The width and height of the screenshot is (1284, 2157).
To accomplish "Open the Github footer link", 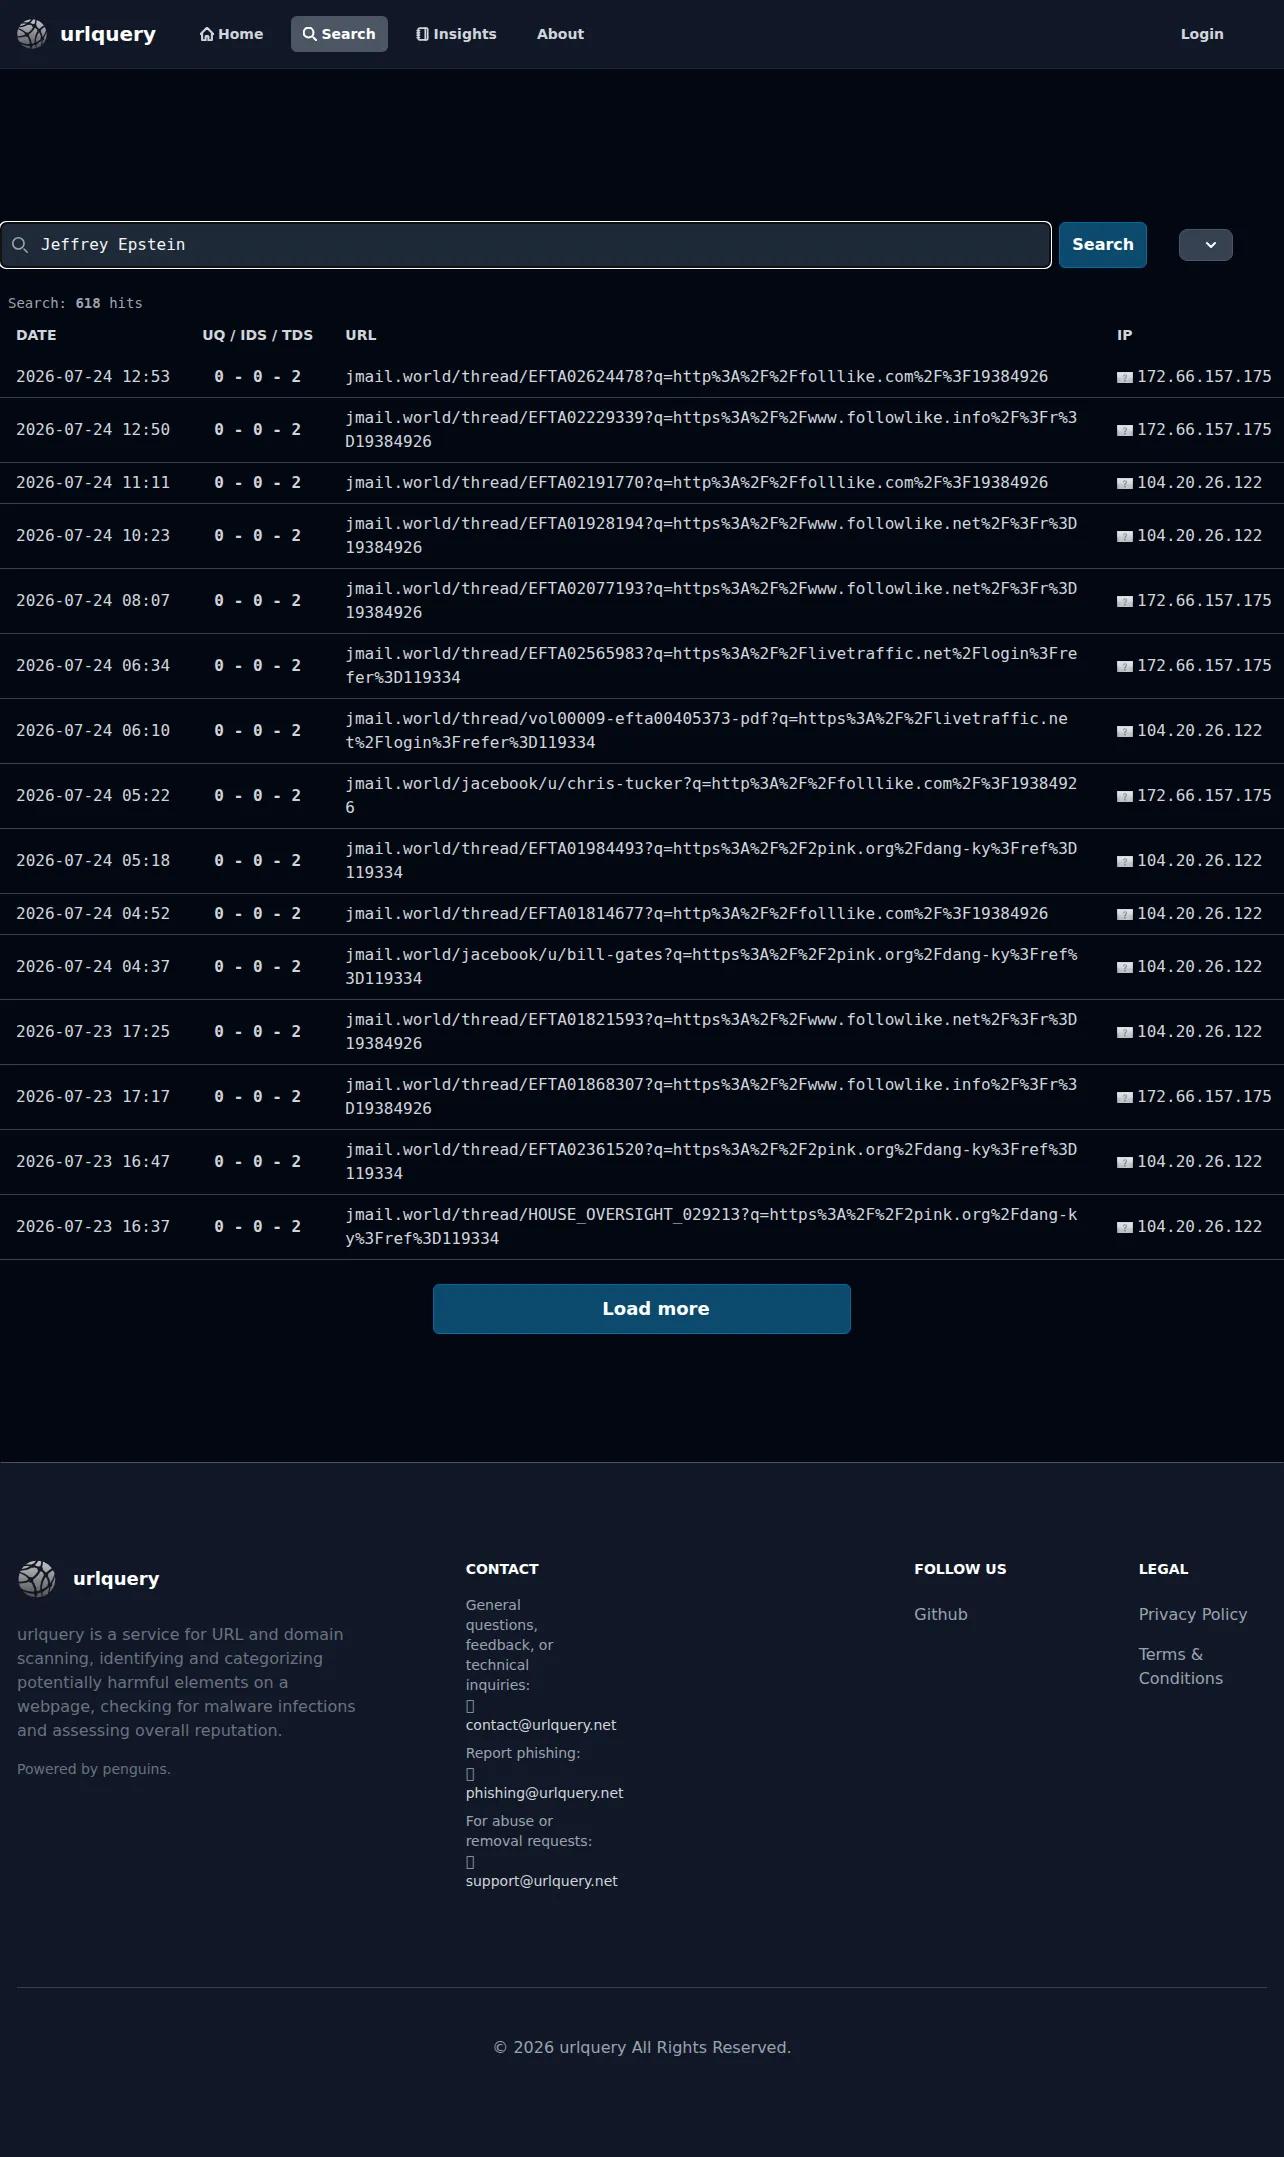I will pyautogui.click(x=941, y=1614).
